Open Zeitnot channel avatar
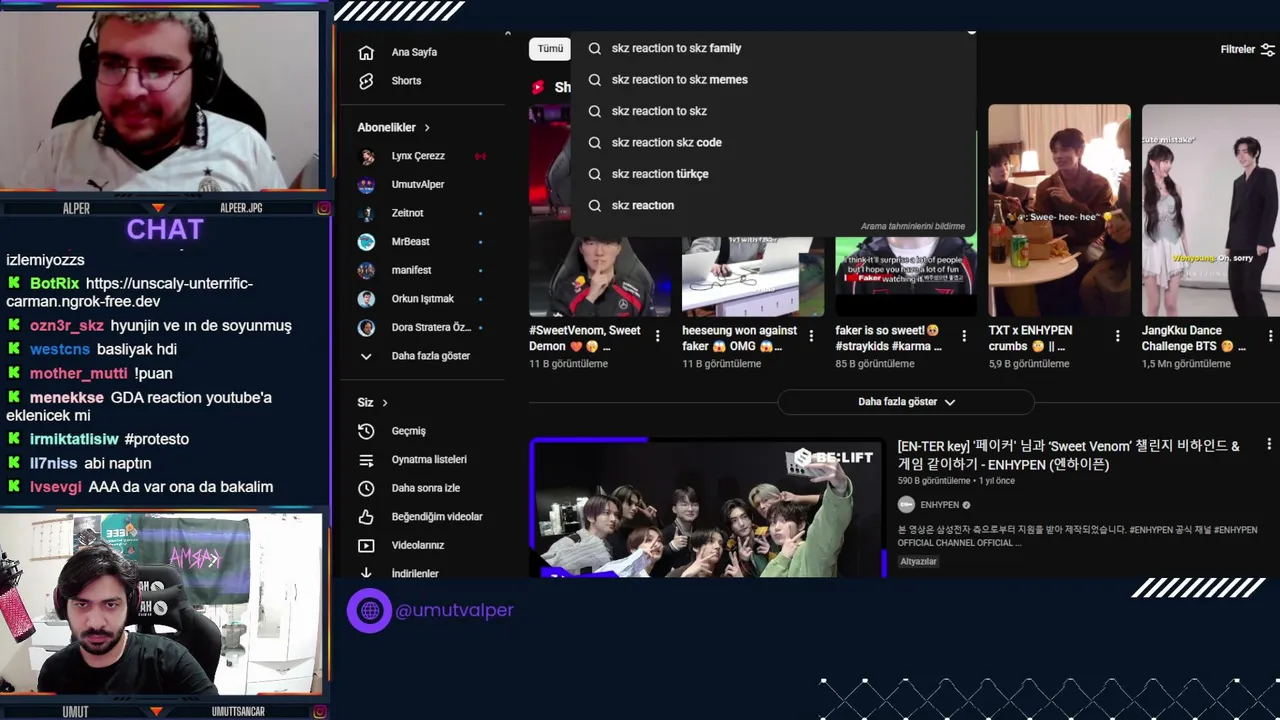Screen dimensions: 1280x720 [x=367, y=213]
